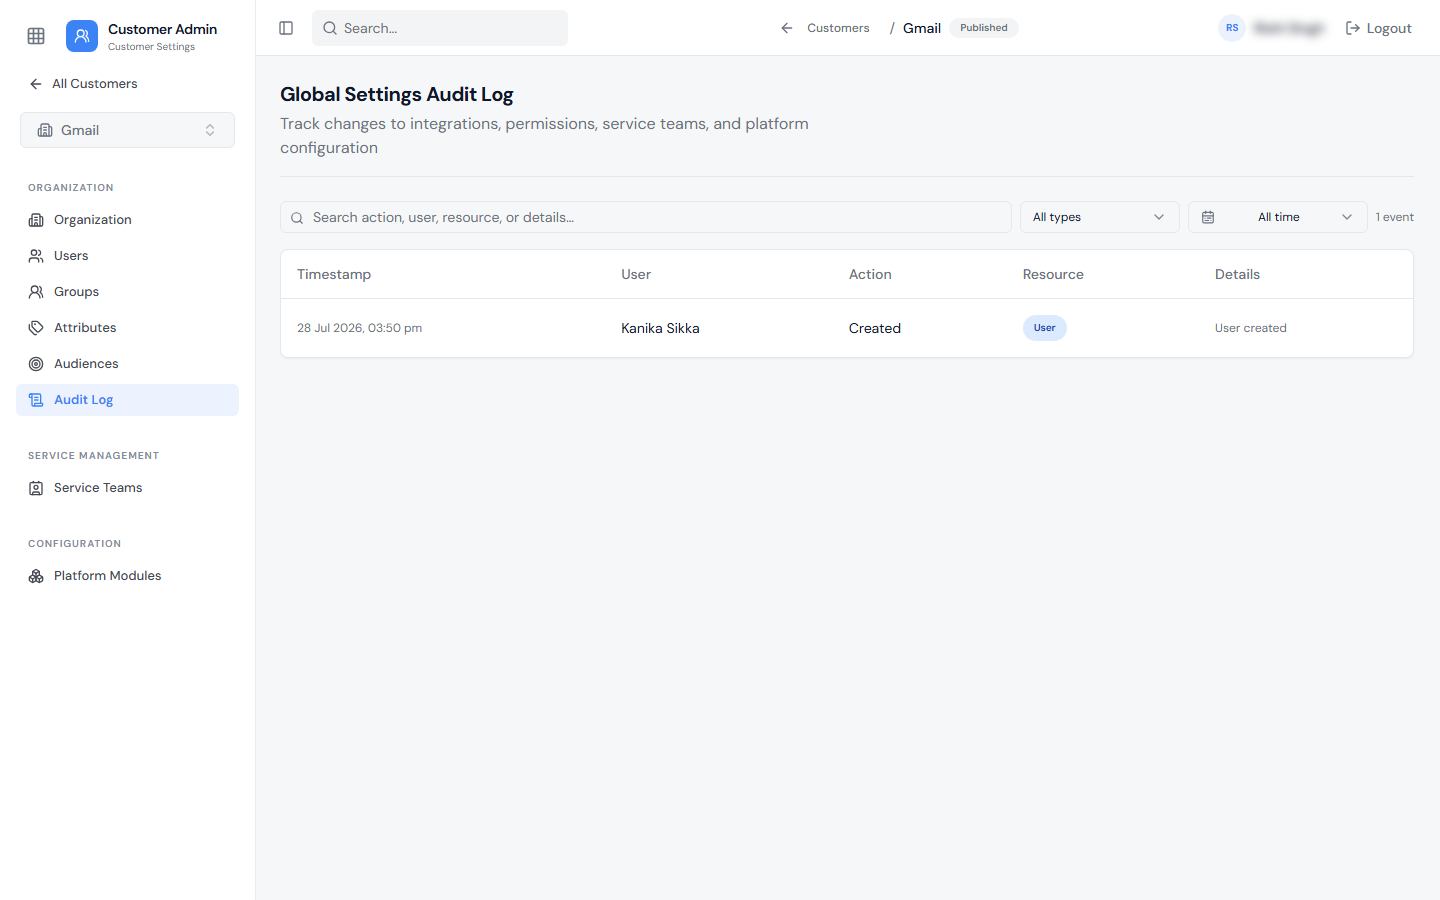This screenshot has width=1440, height=900.
Task: Focus the top global Search field
Action: click(440, 28)
